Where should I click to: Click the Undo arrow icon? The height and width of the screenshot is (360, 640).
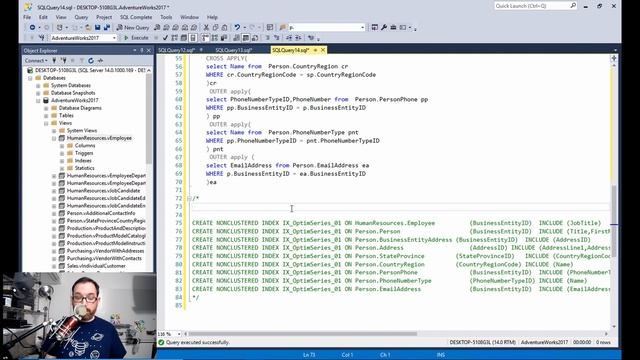pos(237,27)
